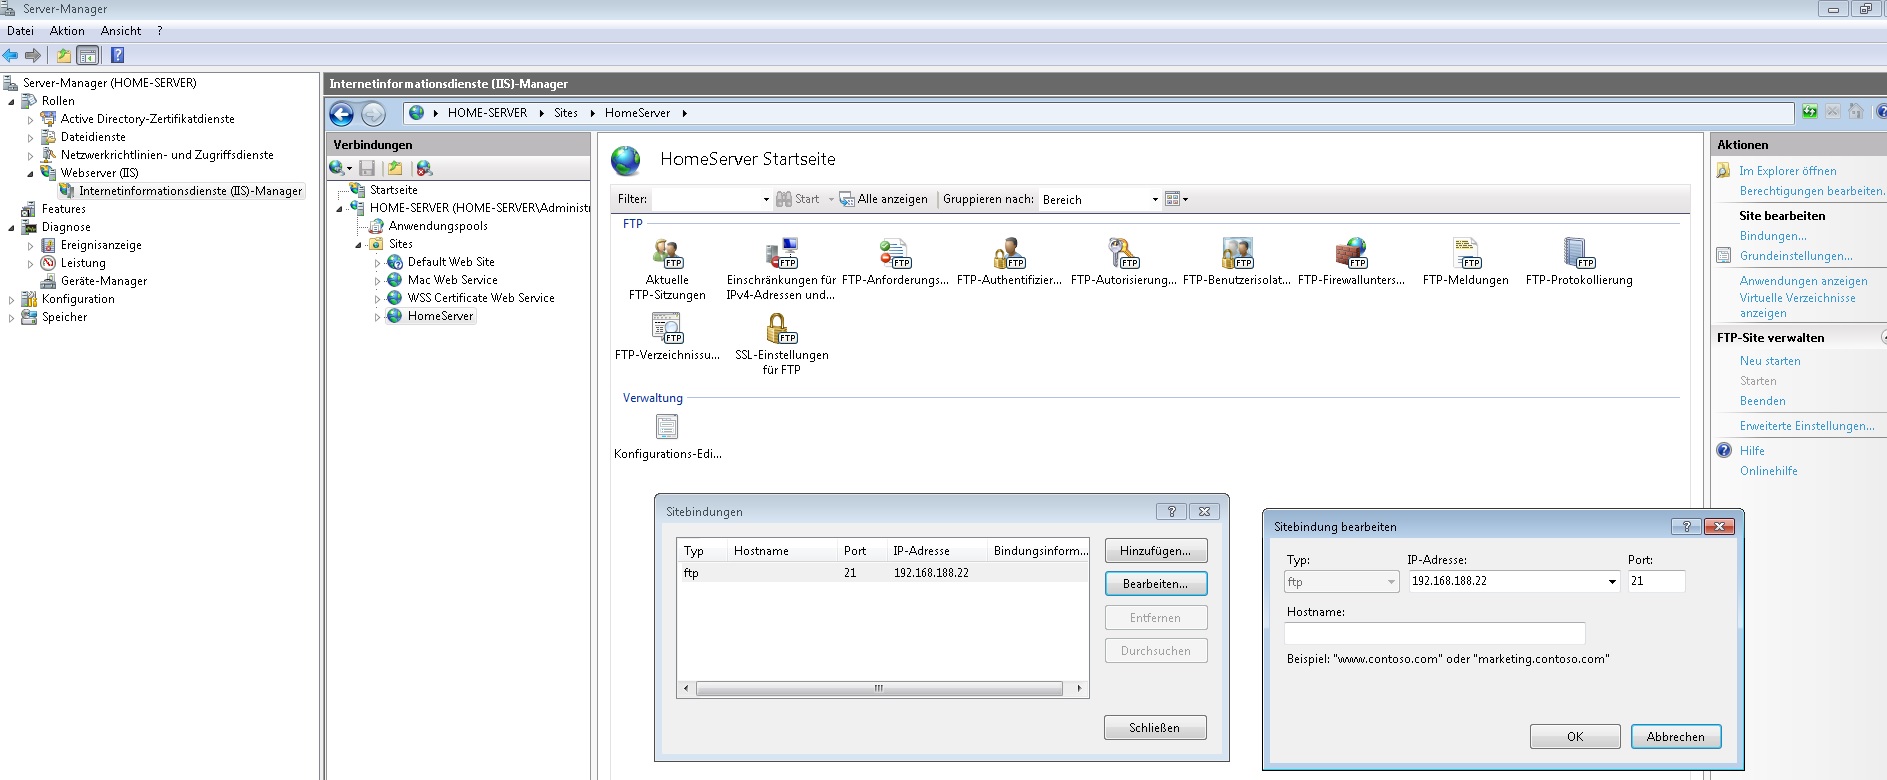Viewport: 1887px width, 780px height.
Task: Open the ? help menu
Action: coord(160,31)
